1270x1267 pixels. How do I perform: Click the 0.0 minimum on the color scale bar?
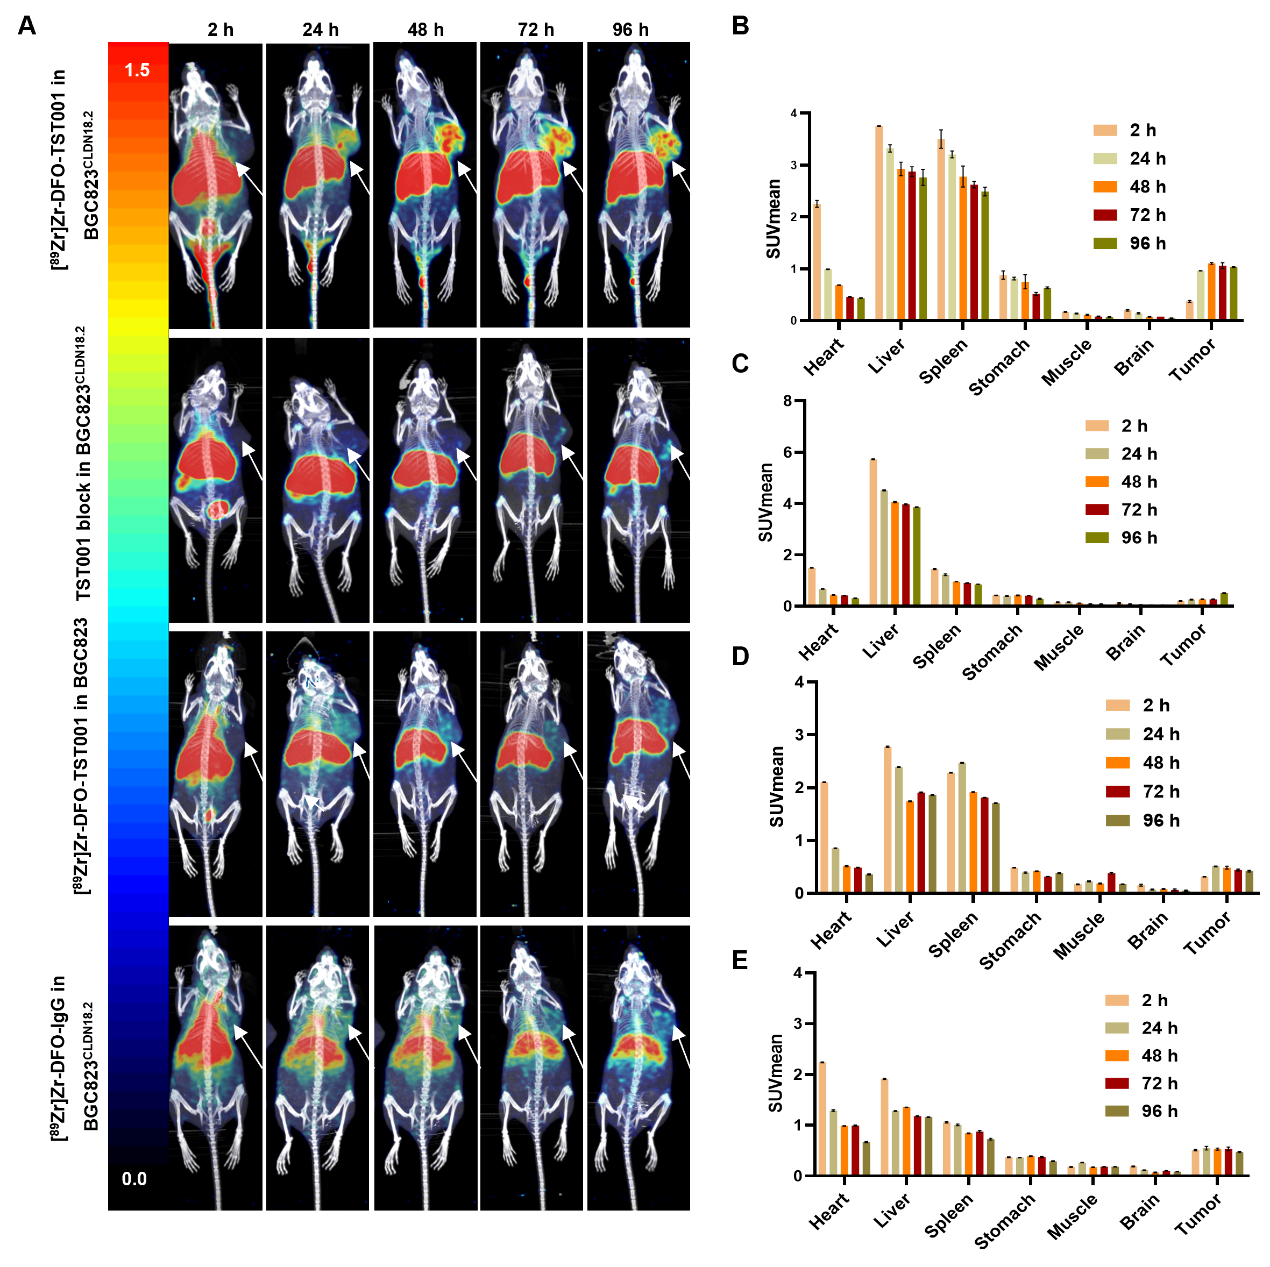pos(134,1179)
